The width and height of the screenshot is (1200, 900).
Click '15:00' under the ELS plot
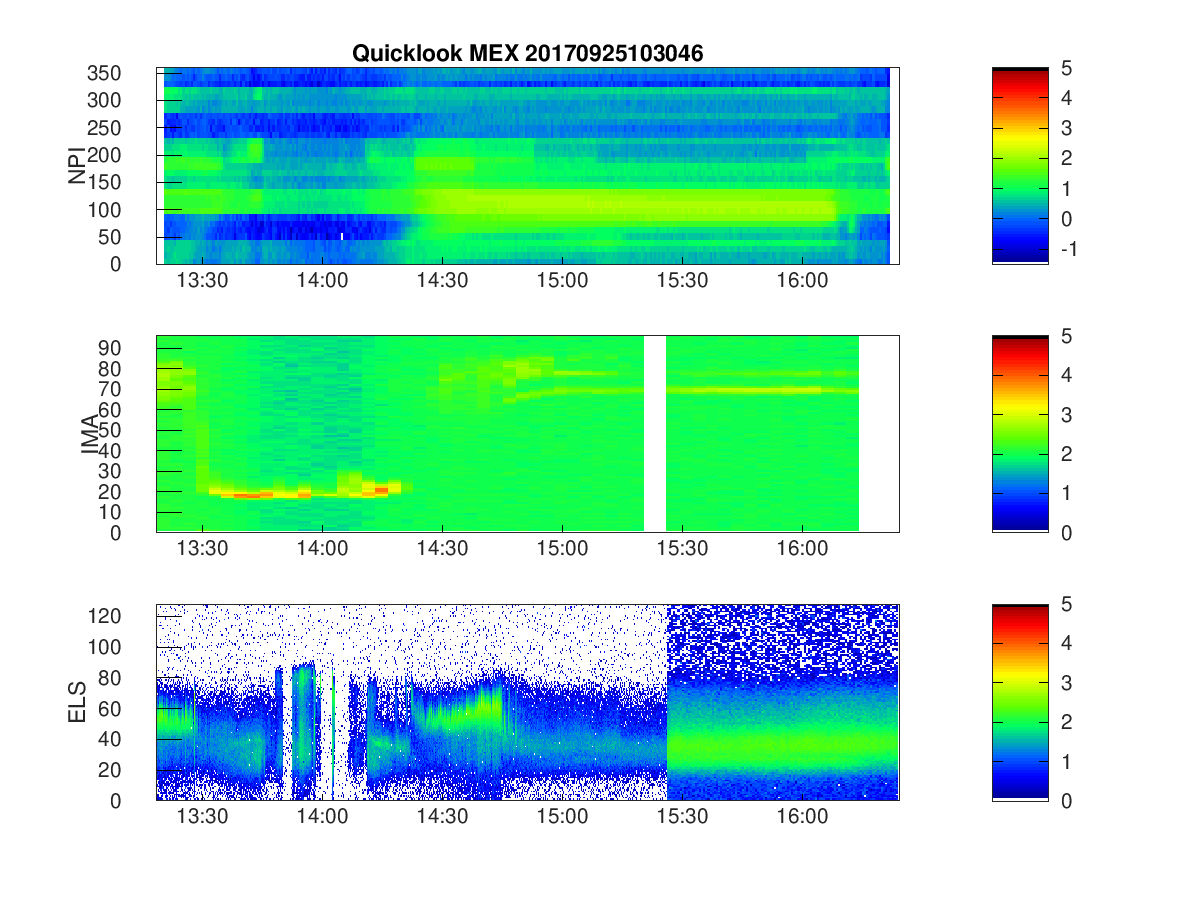click(562, 817)
